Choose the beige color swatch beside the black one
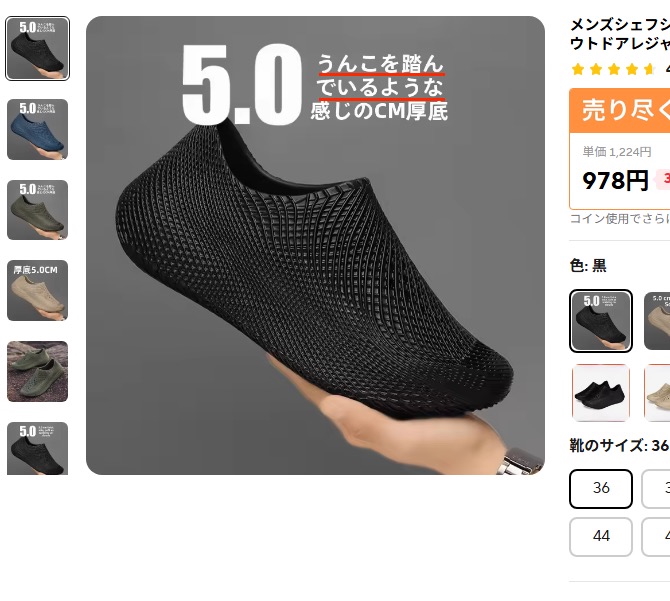Screen dimensions: 670x601 point(657,321)
